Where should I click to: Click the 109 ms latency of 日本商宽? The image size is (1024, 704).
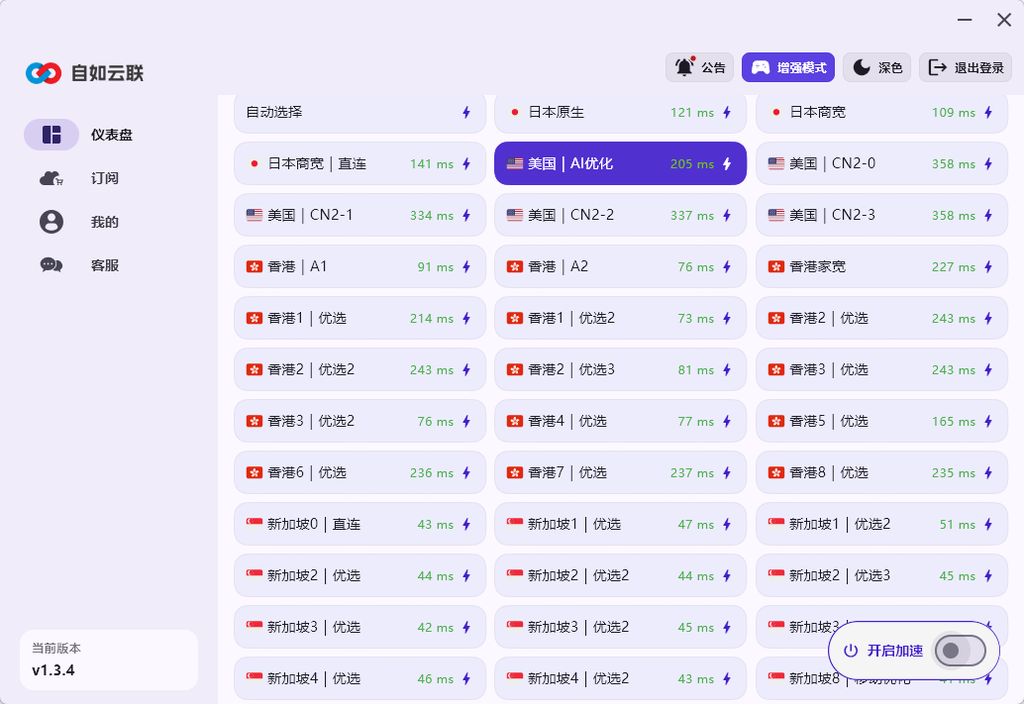(953, 112)
